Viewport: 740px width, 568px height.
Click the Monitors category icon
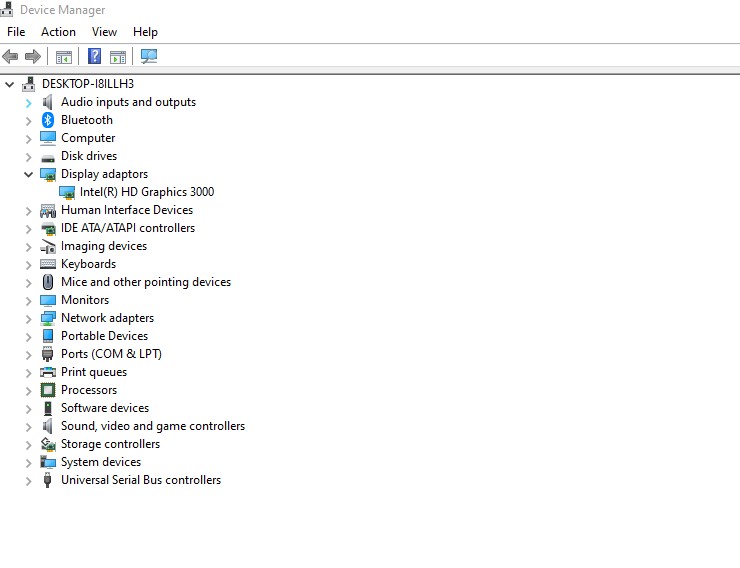click(48, 300)
